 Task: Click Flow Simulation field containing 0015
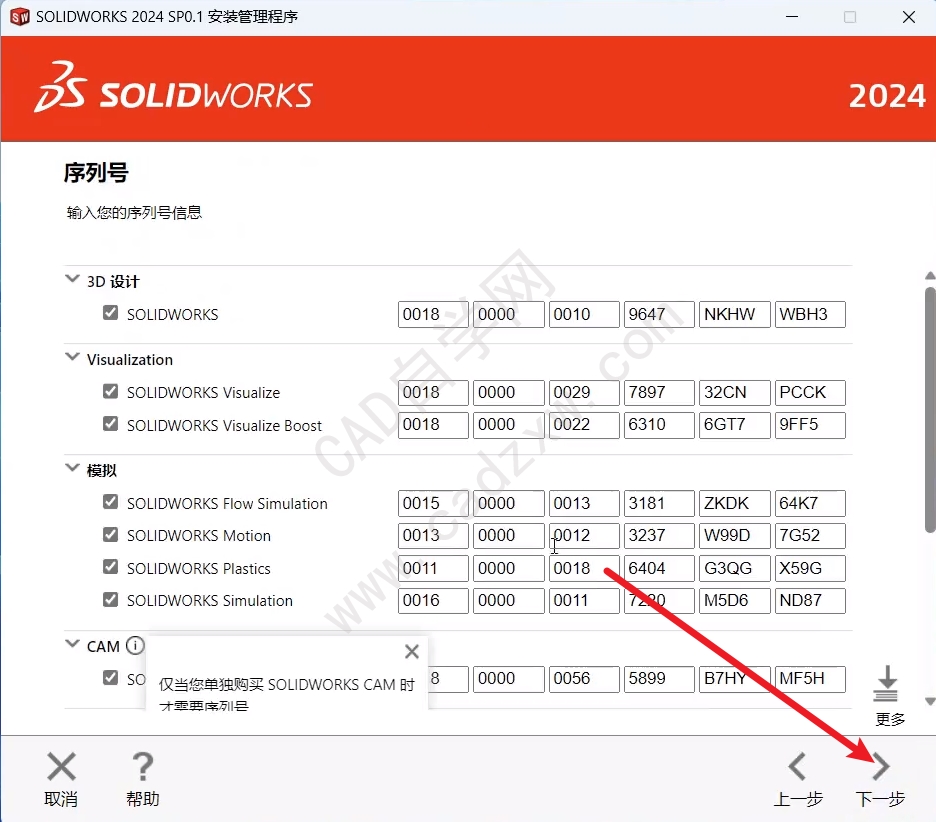433,503
